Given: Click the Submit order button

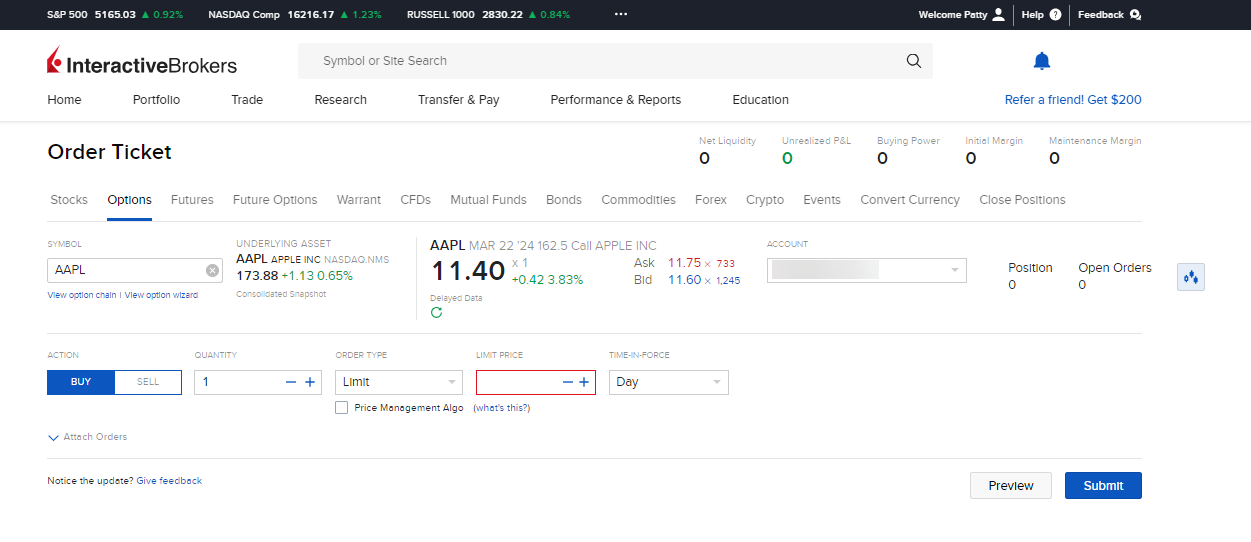Looking at the screenshot, I should 1103,485.
